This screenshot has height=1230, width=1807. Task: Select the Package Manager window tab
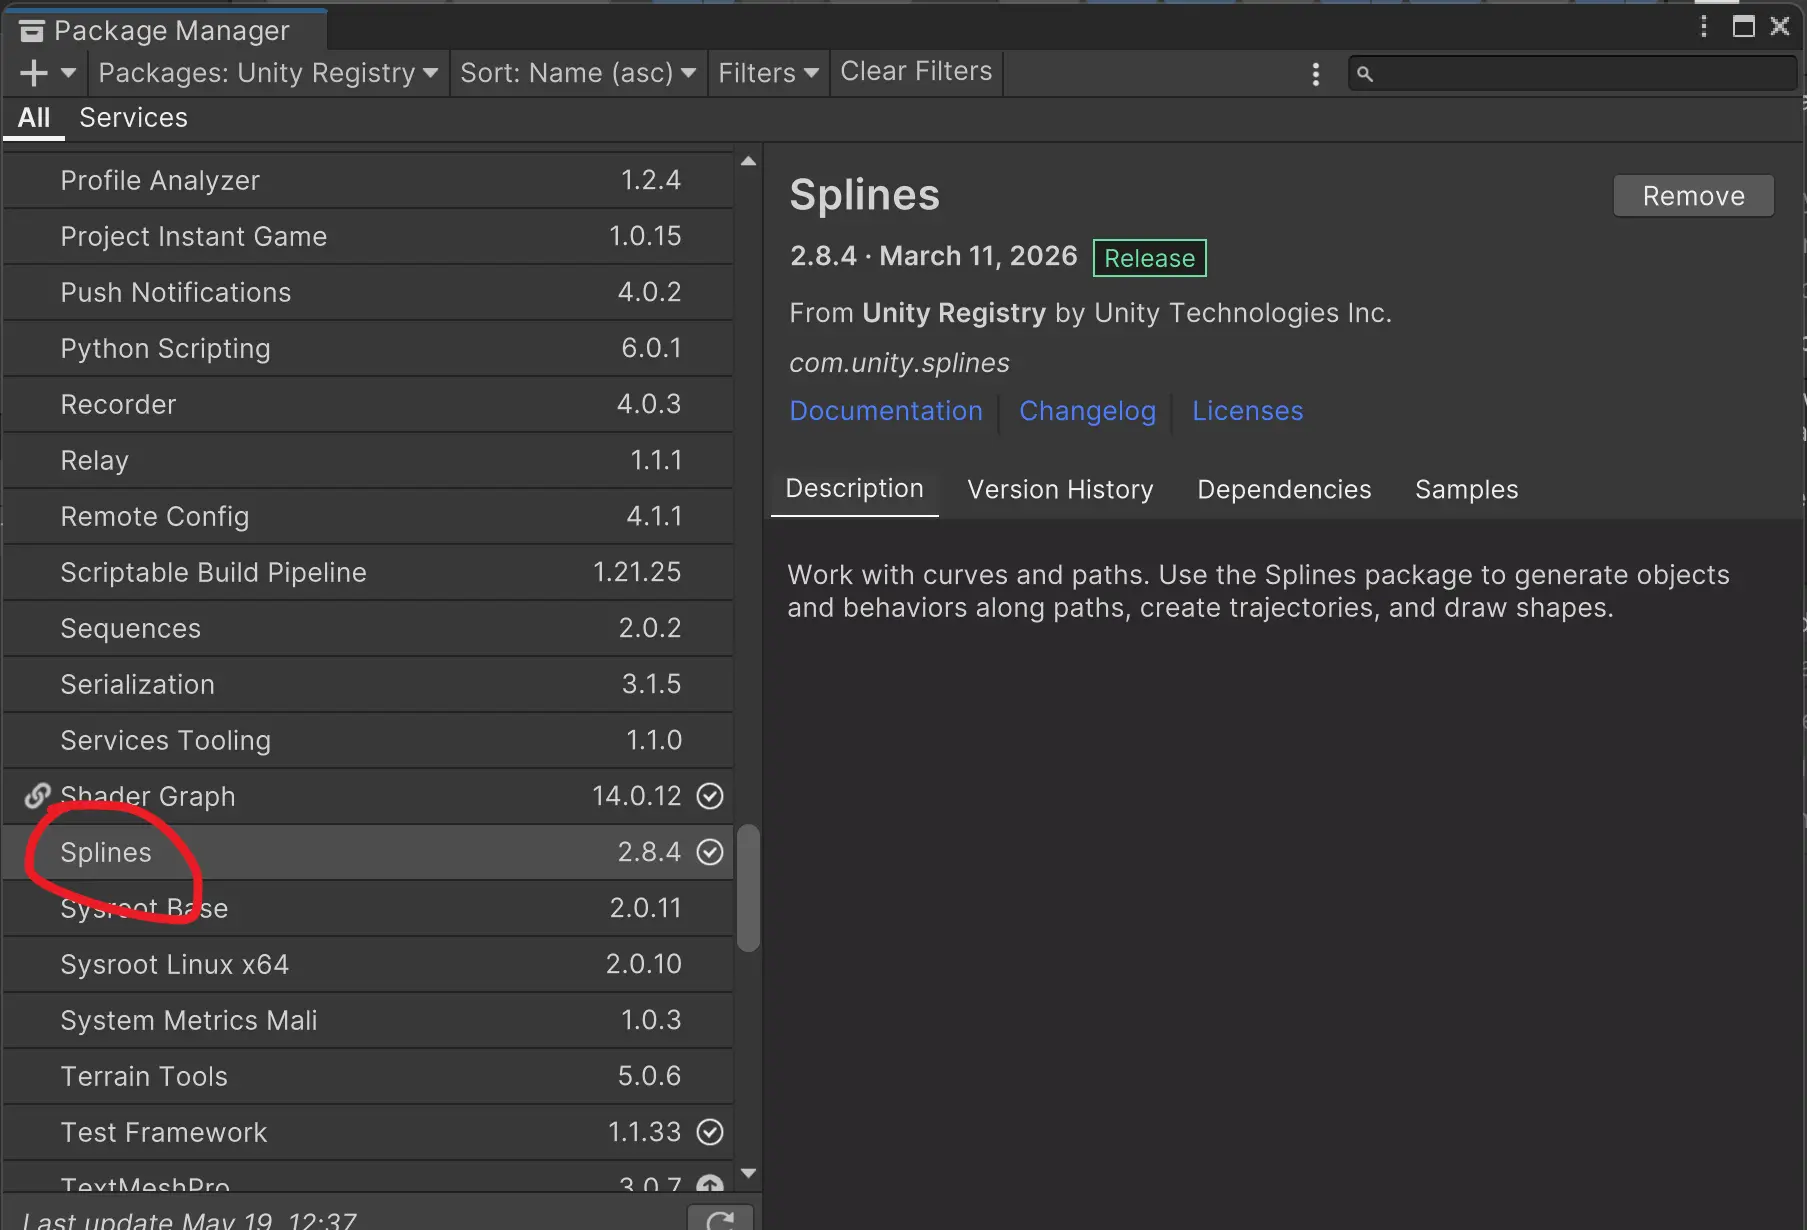coord(165,30)
